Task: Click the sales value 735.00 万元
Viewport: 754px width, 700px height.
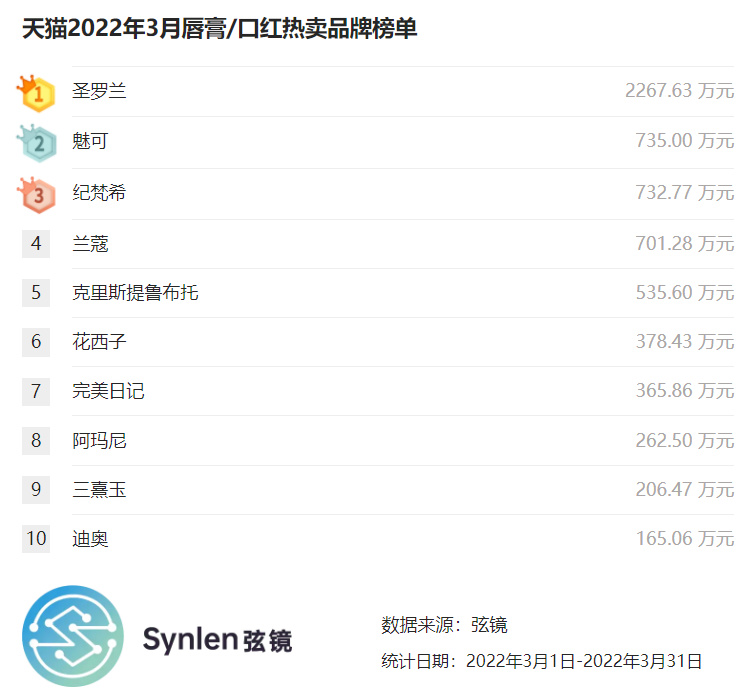Action: point(685,140)
